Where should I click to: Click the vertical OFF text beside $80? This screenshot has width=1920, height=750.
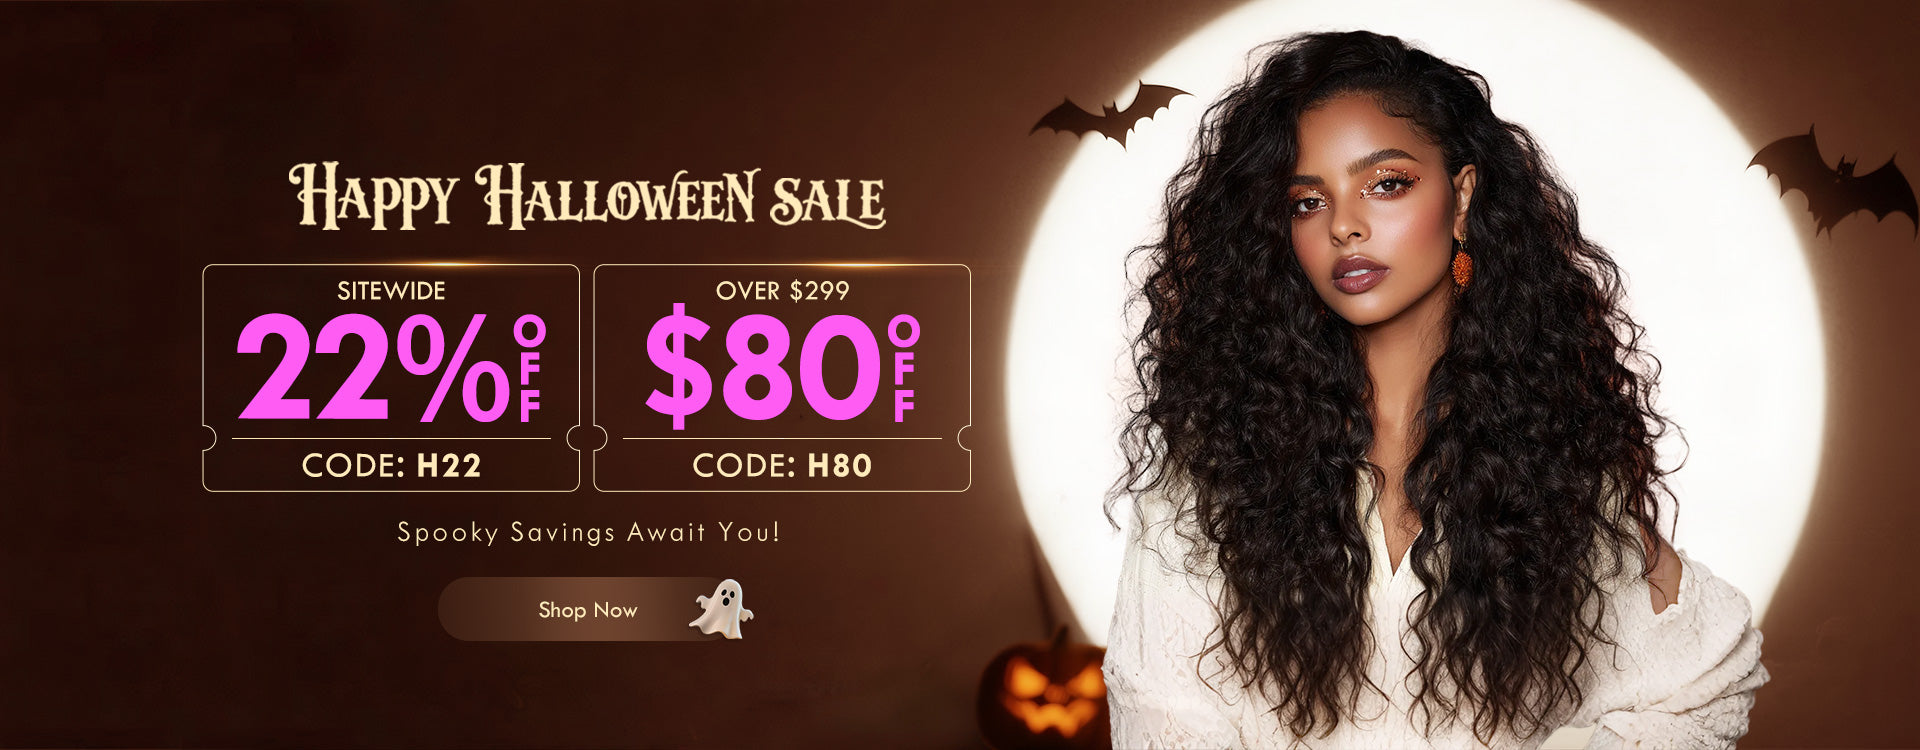(904, 368)
